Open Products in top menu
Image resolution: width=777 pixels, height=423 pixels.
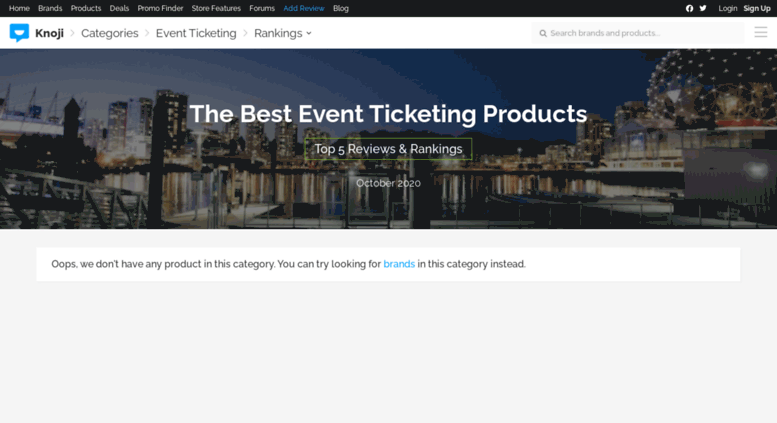86,8
